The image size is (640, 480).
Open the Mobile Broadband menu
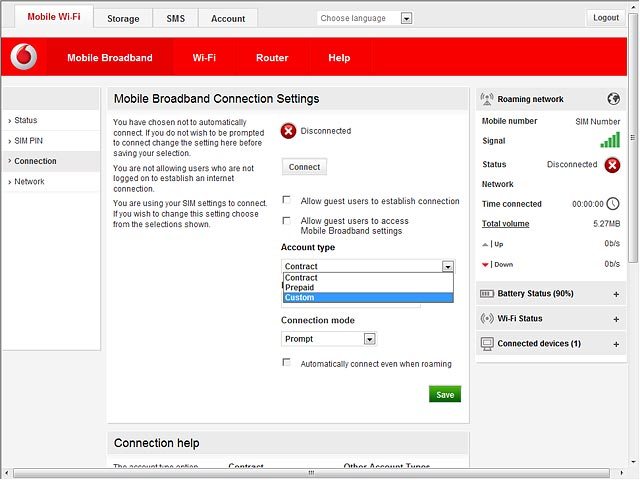point(110,58)
